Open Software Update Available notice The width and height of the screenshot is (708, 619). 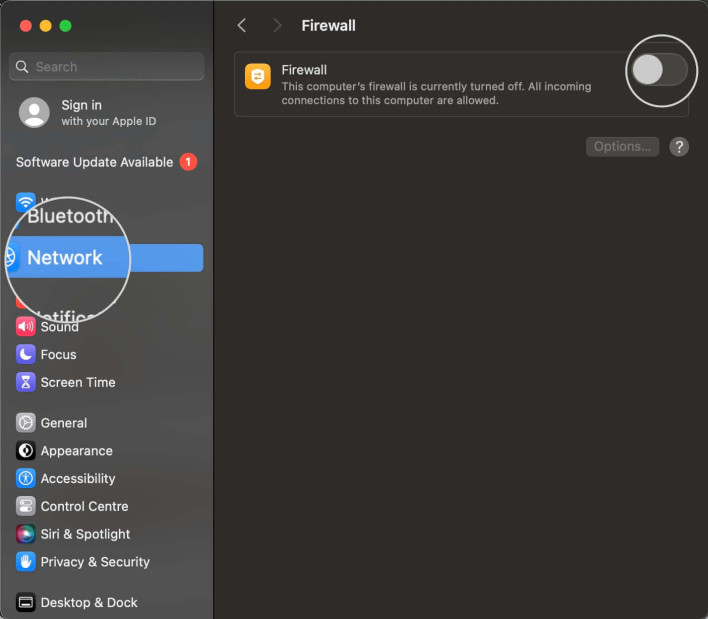tap(94, 162)
